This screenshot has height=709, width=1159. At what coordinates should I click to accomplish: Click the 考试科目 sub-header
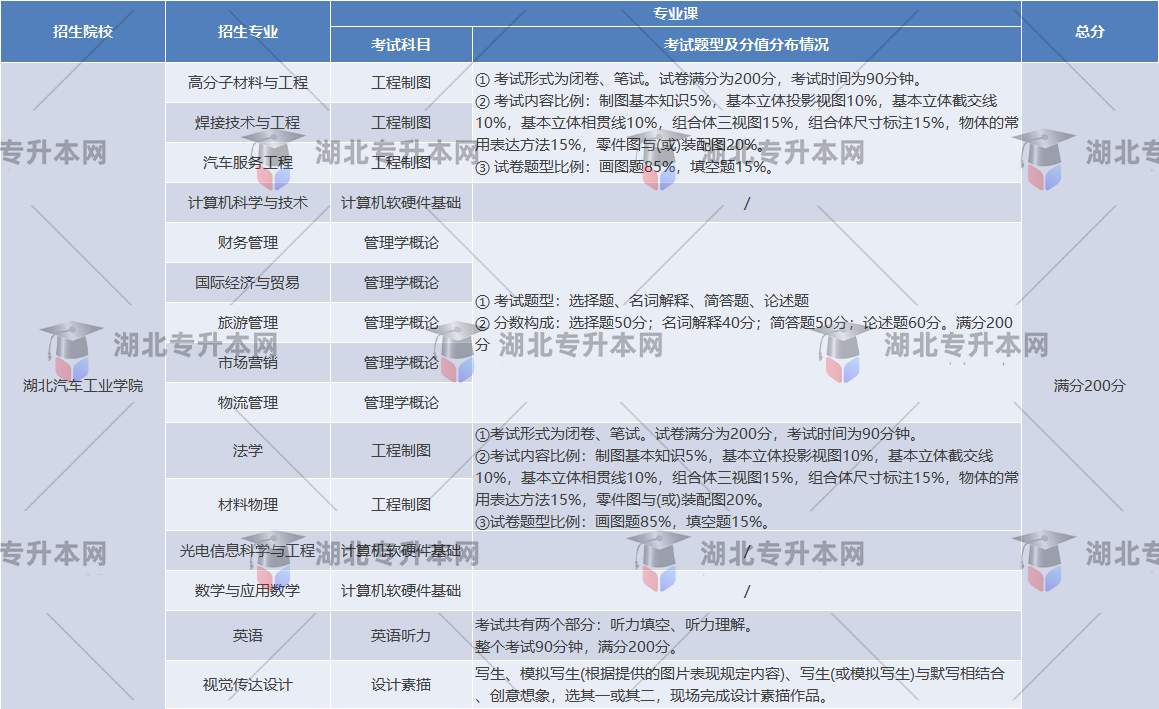pyautogui.click(x=401, y=45)
